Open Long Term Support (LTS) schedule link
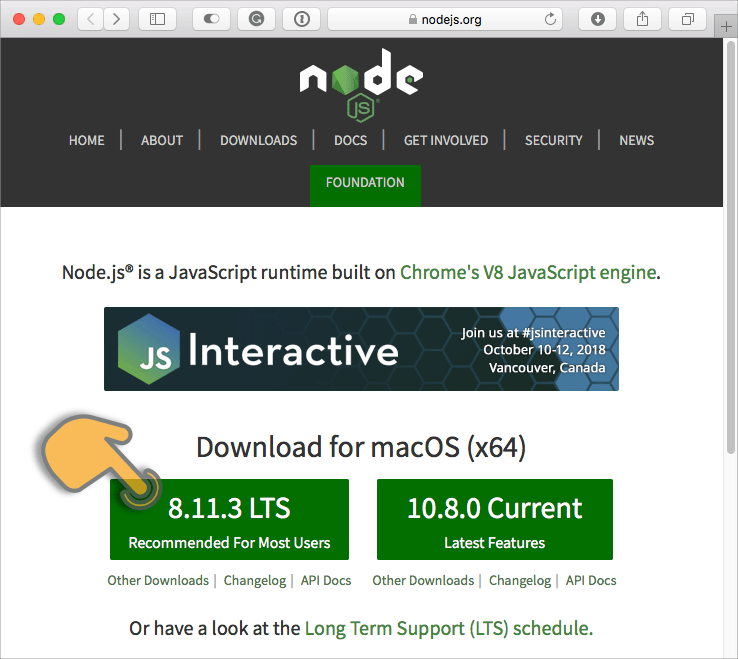Screen dimensions: 738x659 (449, 628)
